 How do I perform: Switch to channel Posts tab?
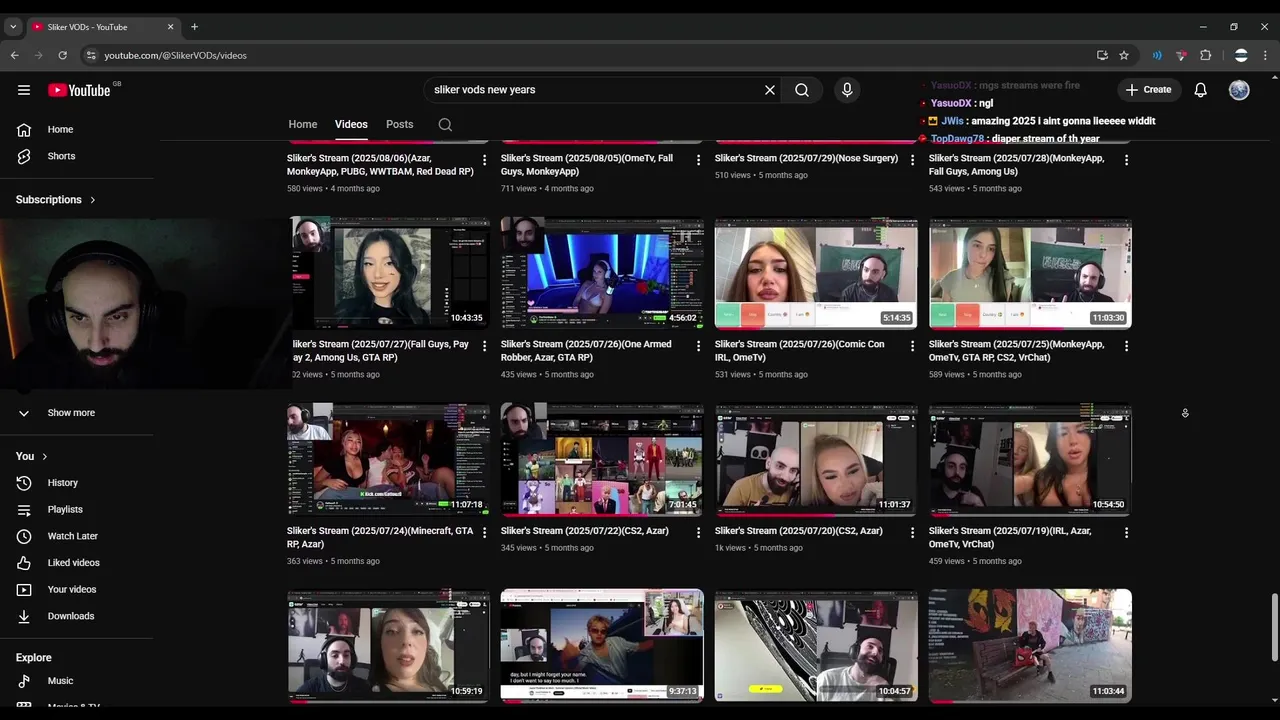tap(400, 124)
